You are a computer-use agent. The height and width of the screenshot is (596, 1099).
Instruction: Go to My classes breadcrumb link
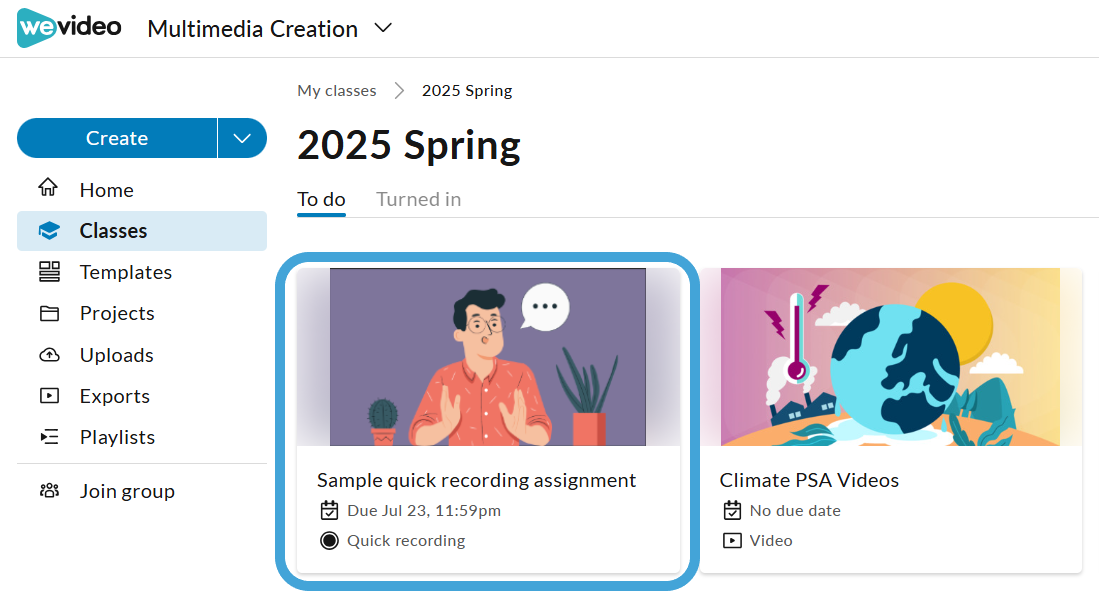coord(336,90)
